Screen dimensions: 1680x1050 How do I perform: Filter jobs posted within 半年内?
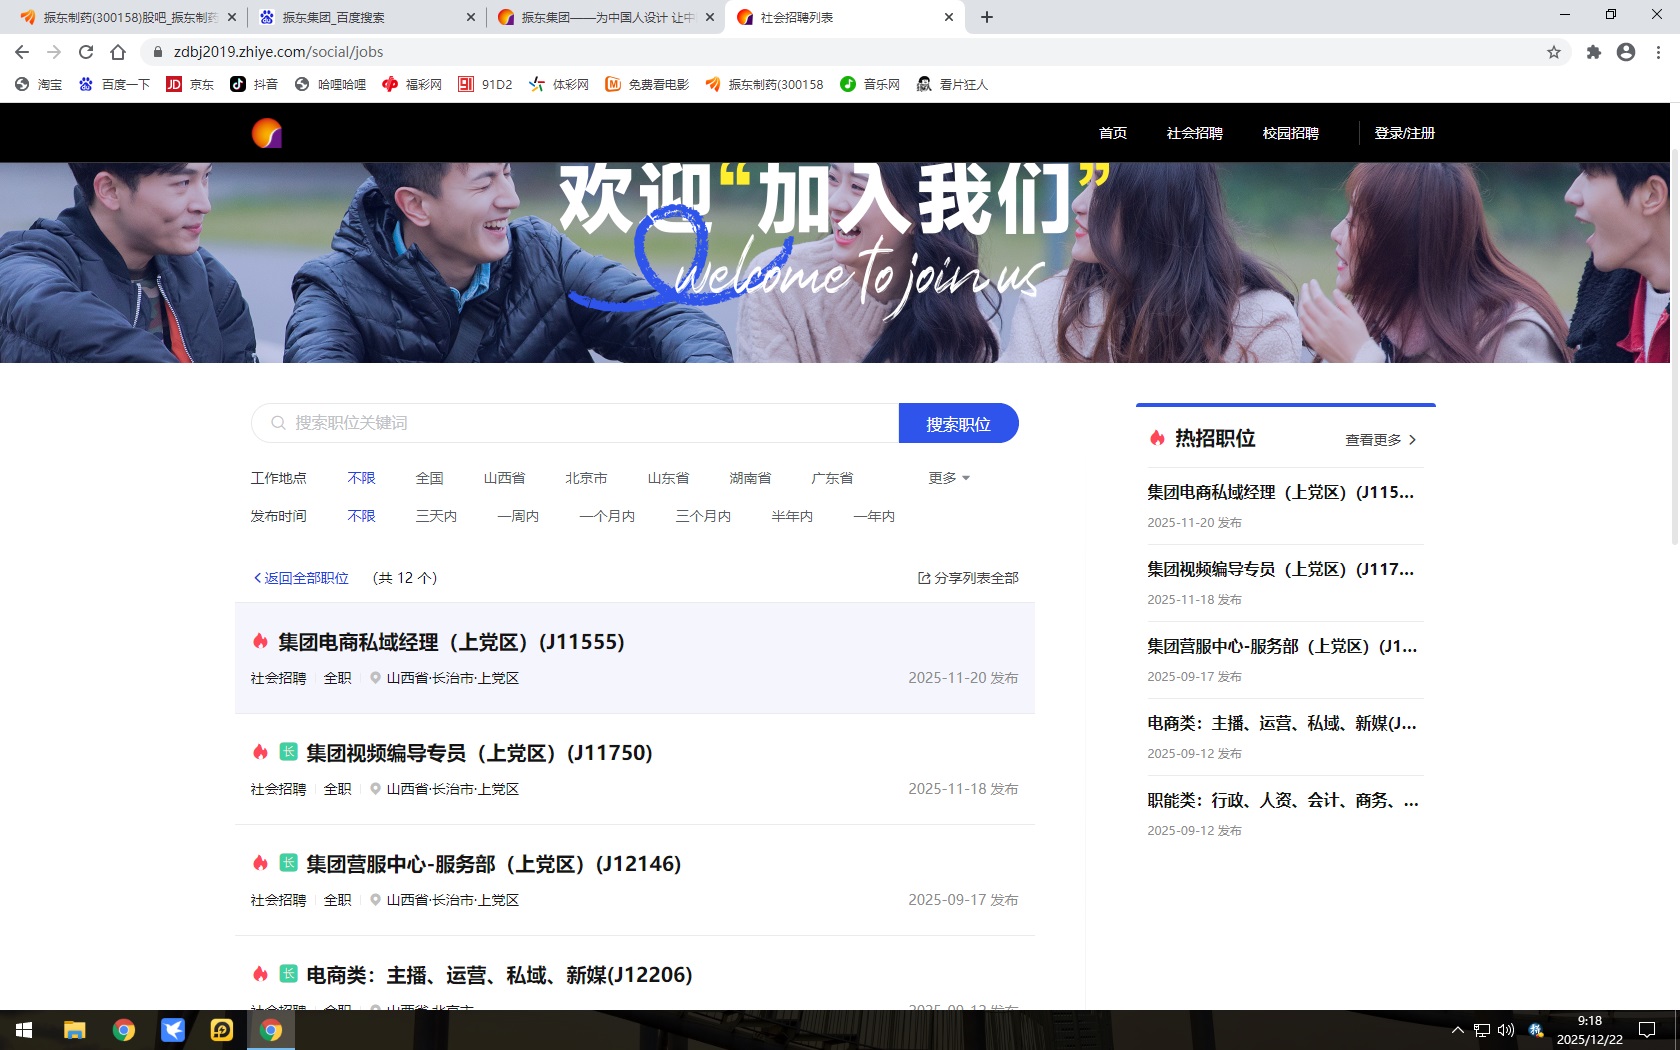pos(792,516)
